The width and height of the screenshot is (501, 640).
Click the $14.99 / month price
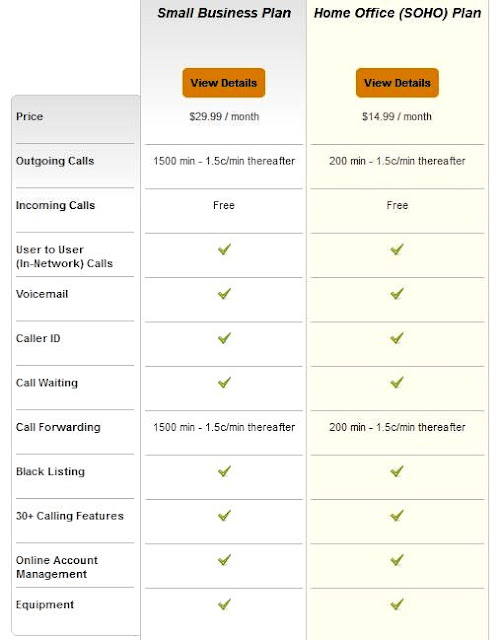397,117
